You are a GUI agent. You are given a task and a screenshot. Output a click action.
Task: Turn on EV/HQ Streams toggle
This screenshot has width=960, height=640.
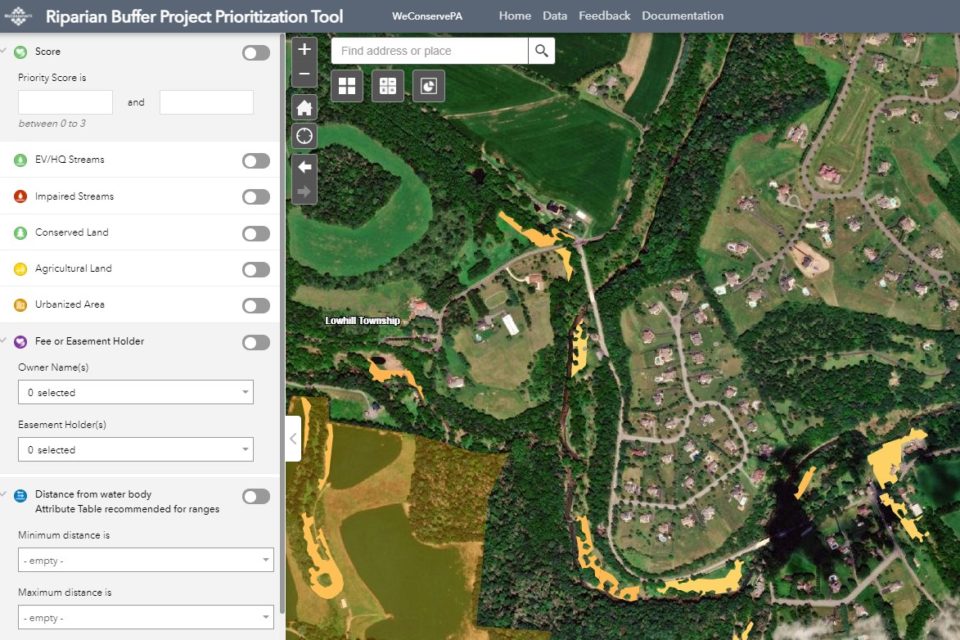[x=256, y=161]
